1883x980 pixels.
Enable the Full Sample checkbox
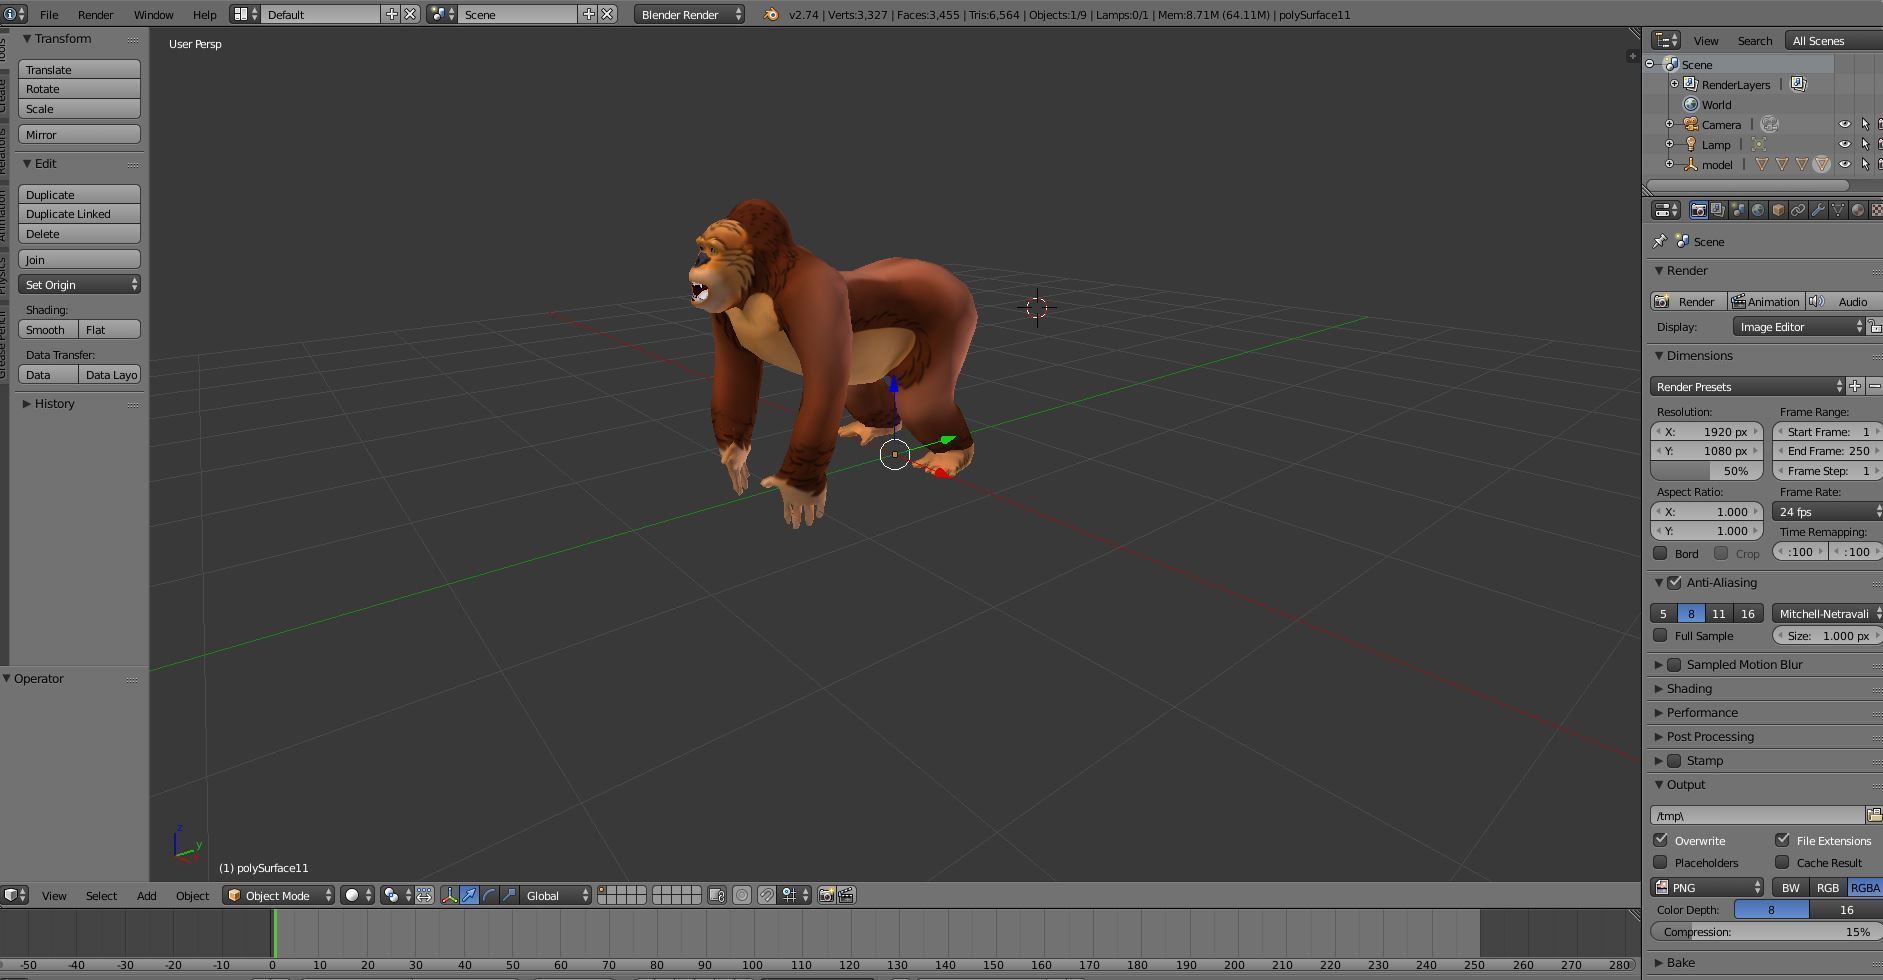(x=1661, y=635)
